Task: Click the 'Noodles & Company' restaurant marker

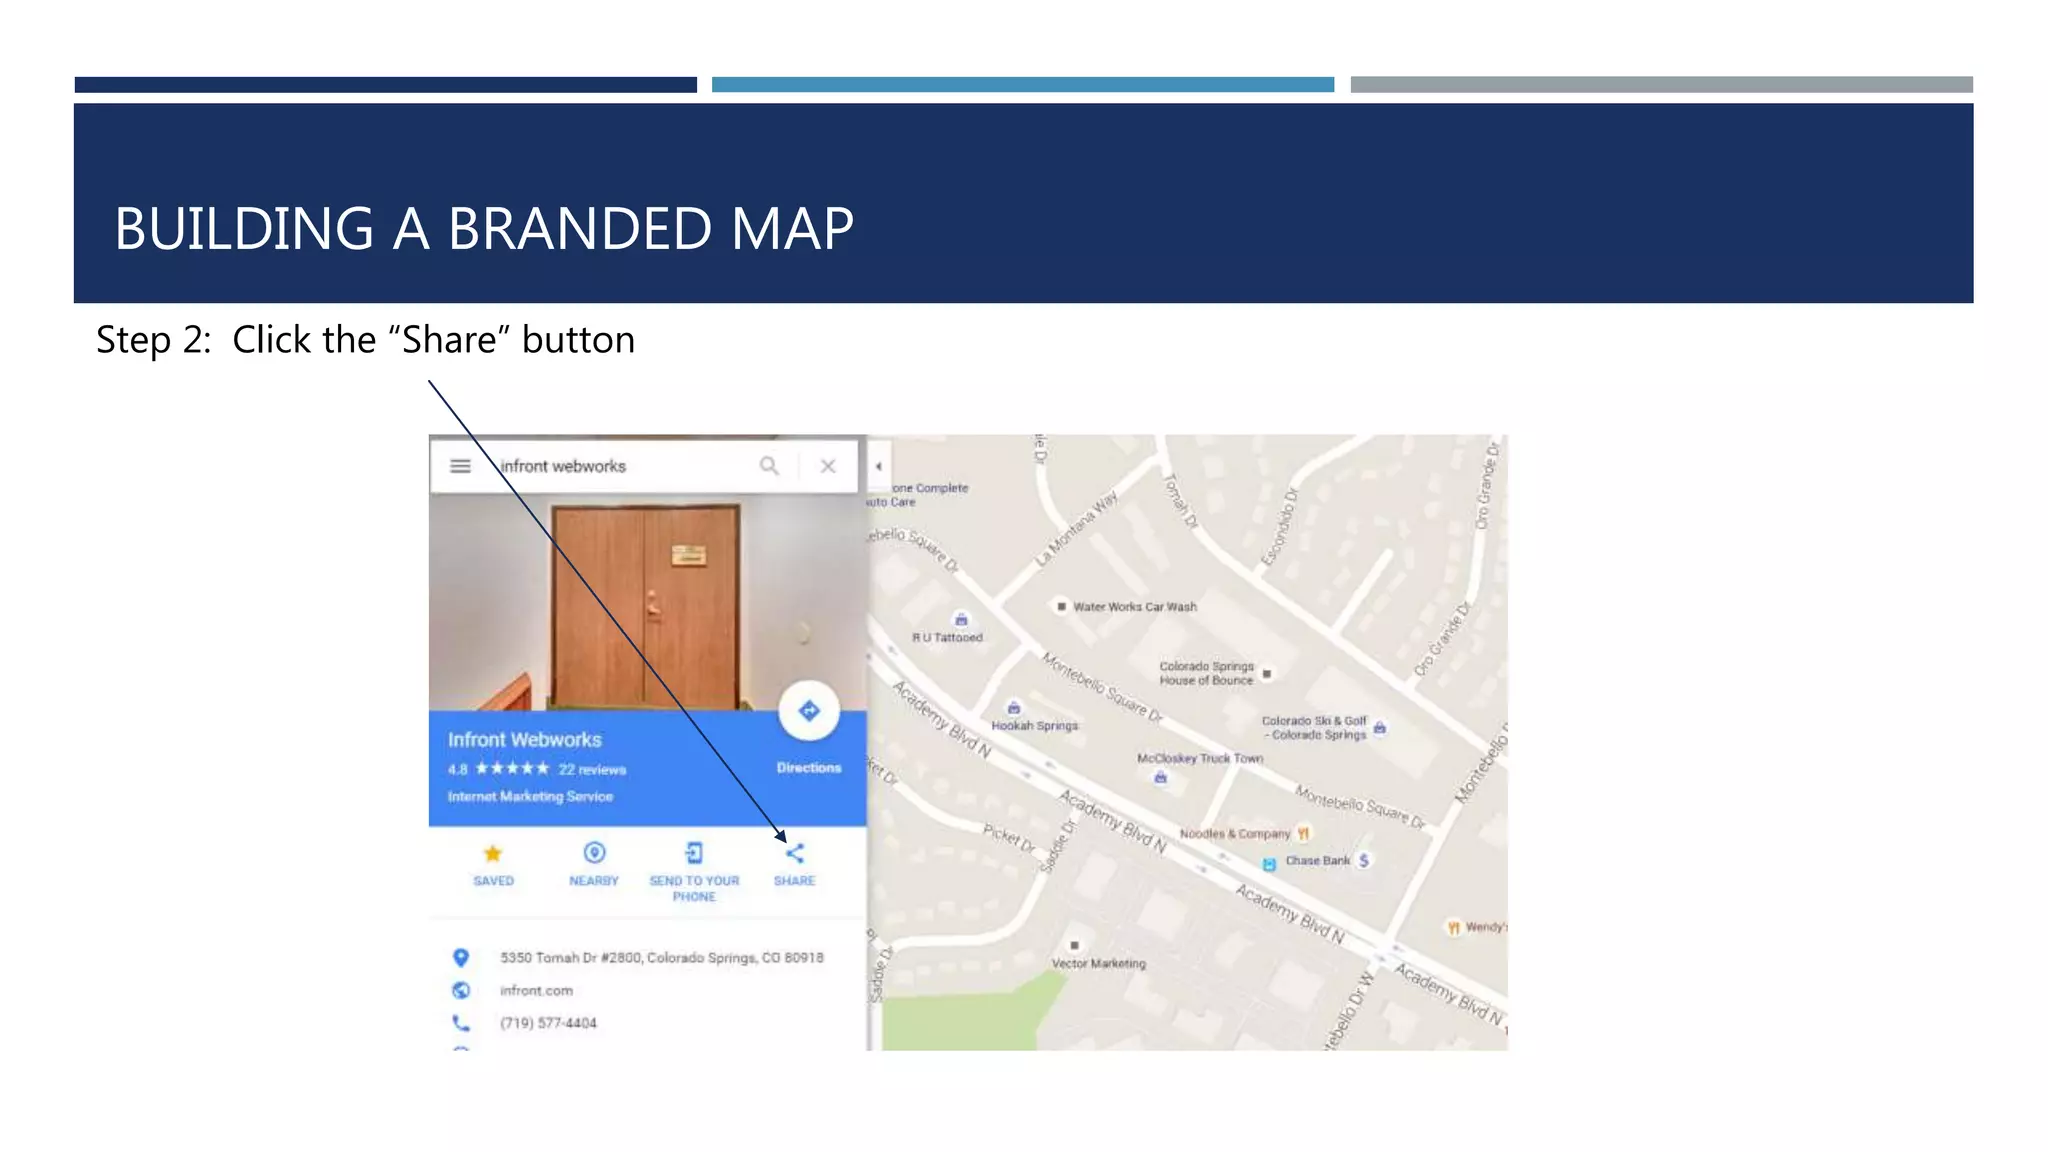Action: point(1303,833)
